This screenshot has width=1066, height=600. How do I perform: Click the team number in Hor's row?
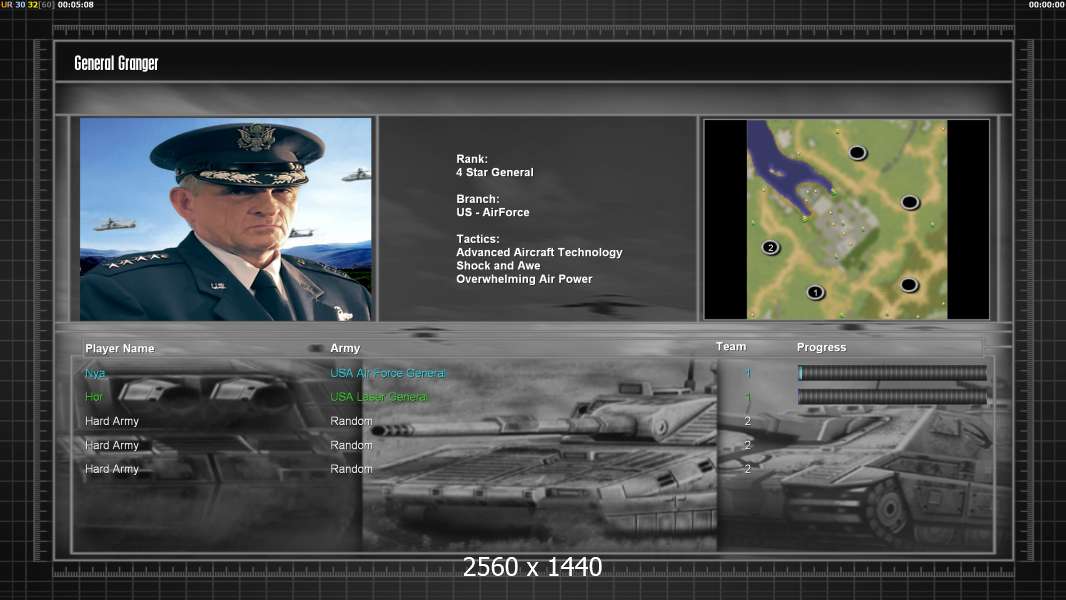(x=748, y=397)
